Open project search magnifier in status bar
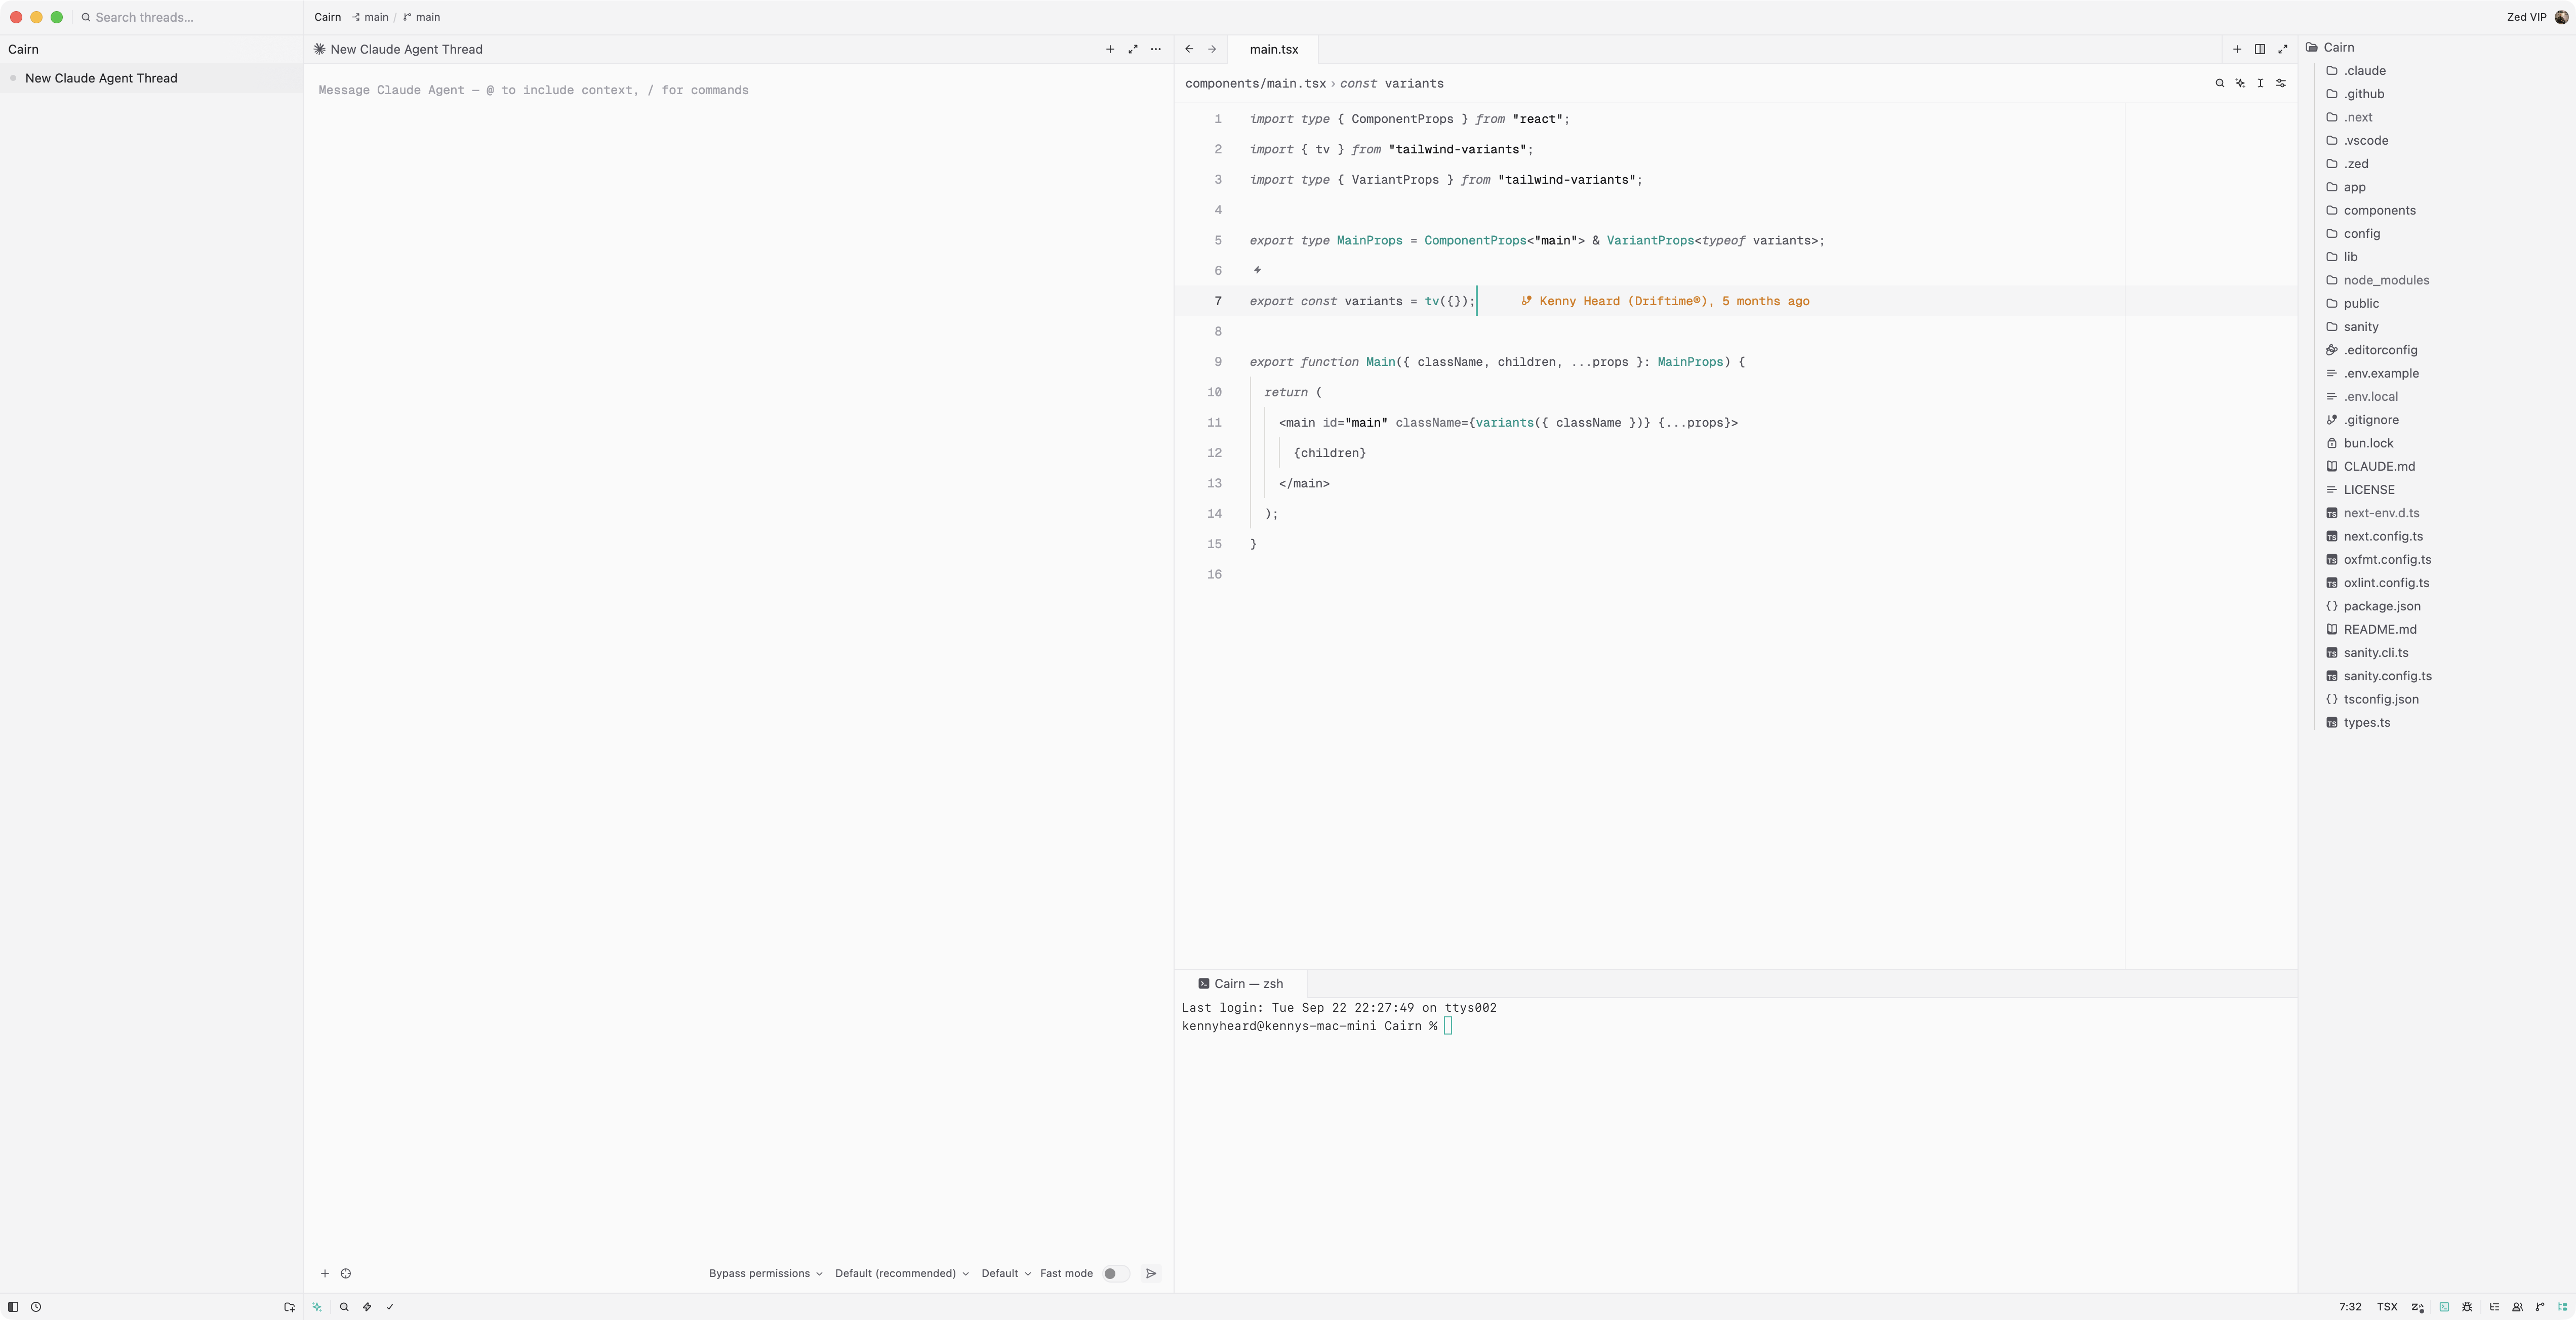The height and width of the screenshot is (1320, 2576). pyautogui.click(x=344, y=1306)
